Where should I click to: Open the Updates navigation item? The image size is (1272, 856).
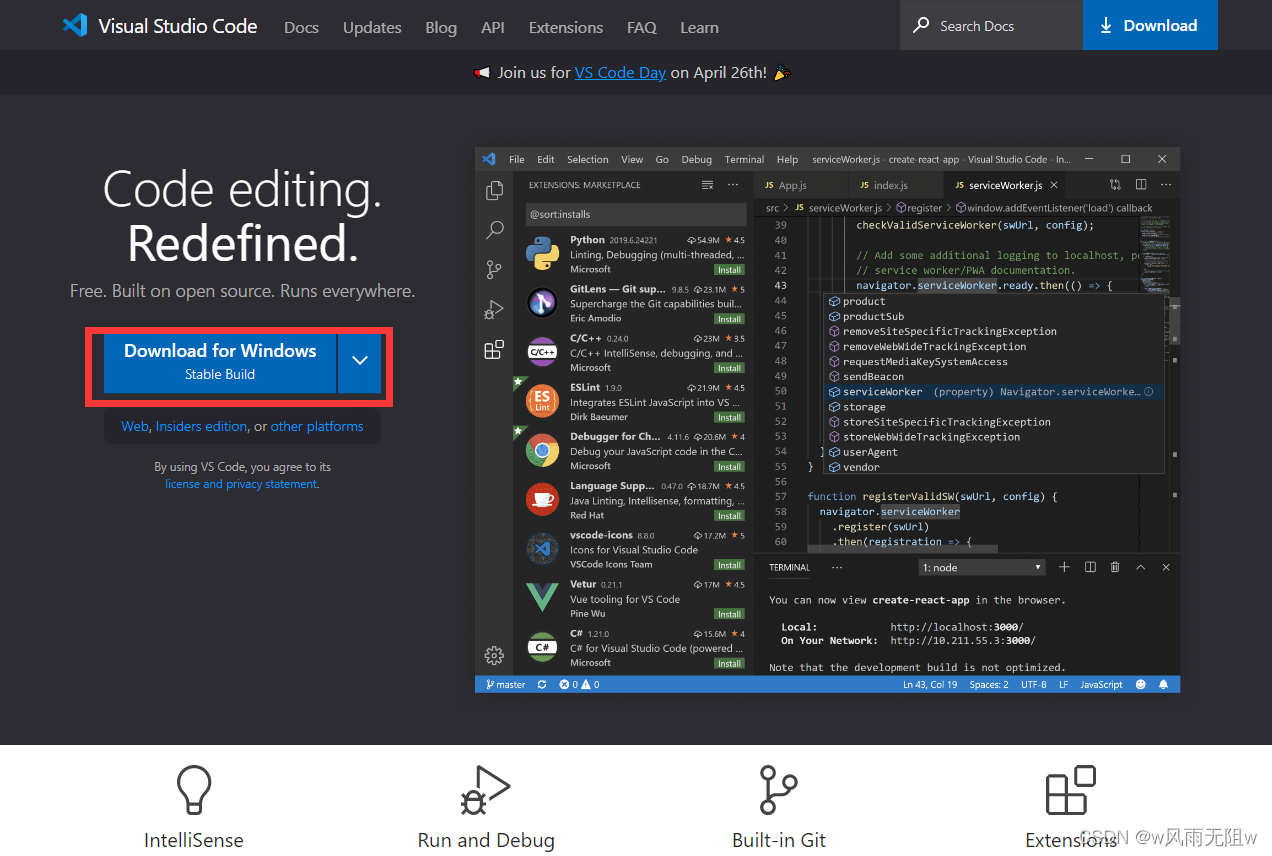[372, 27]
